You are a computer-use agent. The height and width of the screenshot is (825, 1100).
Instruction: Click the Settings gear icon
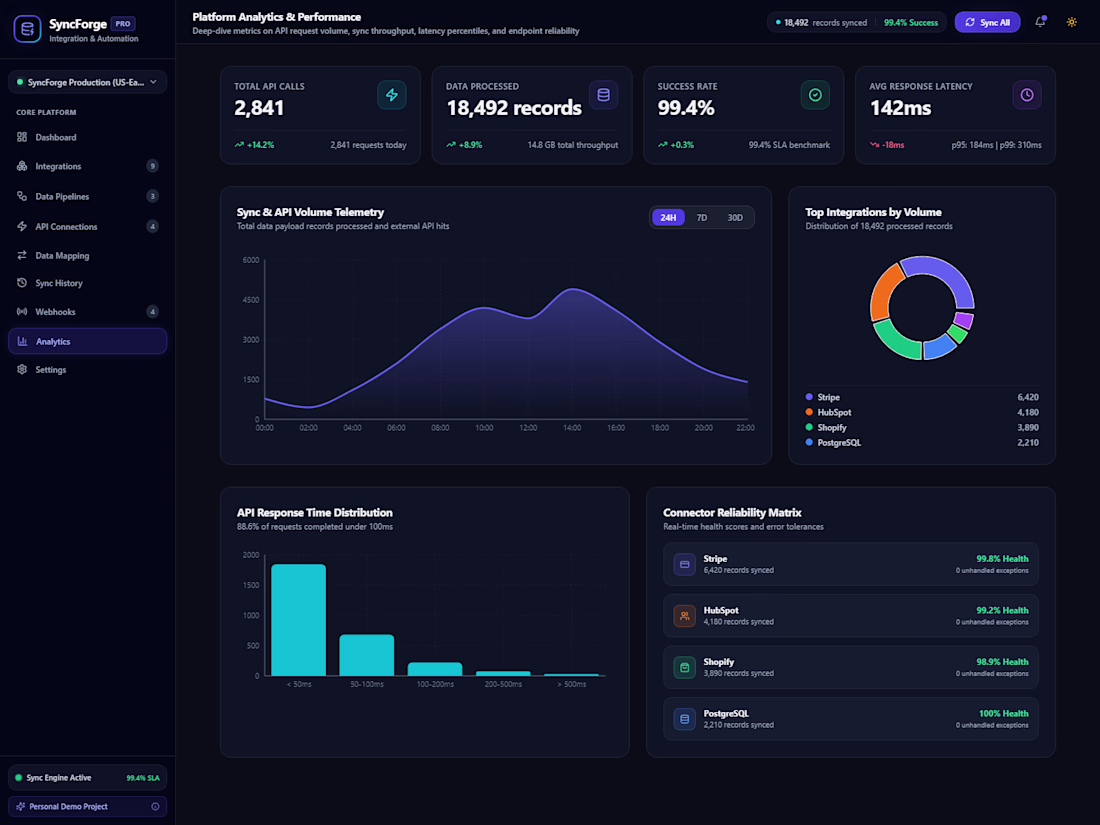click(22, 370)
